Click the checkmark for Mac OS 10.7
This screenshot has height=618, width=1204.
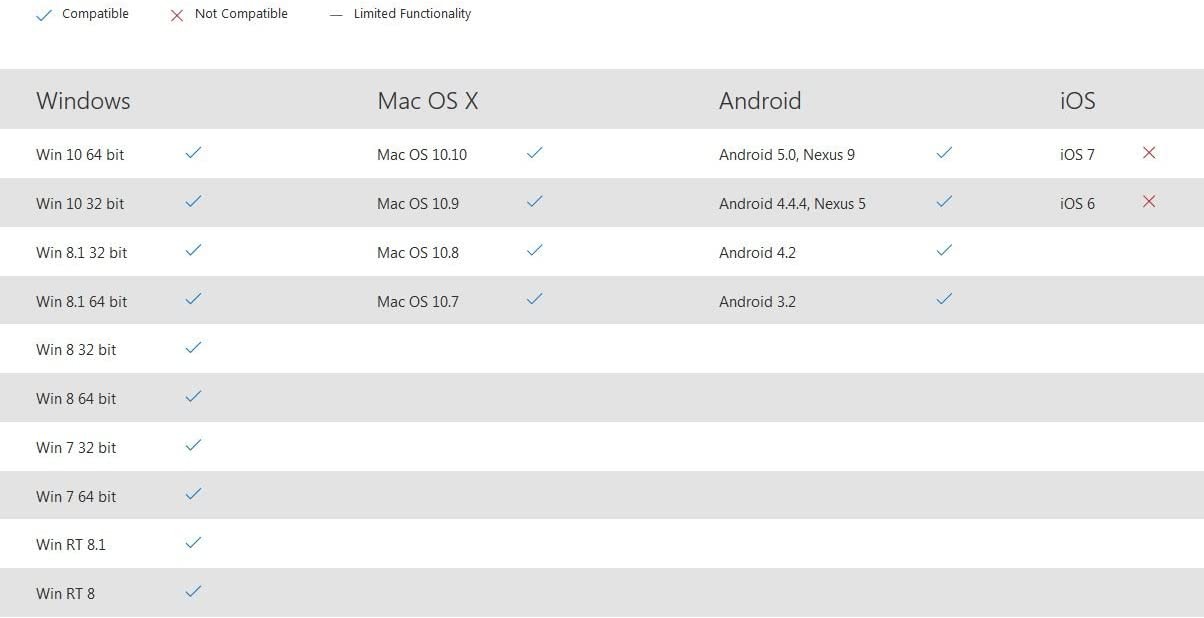pyautogui.click(x=534, y=299)
